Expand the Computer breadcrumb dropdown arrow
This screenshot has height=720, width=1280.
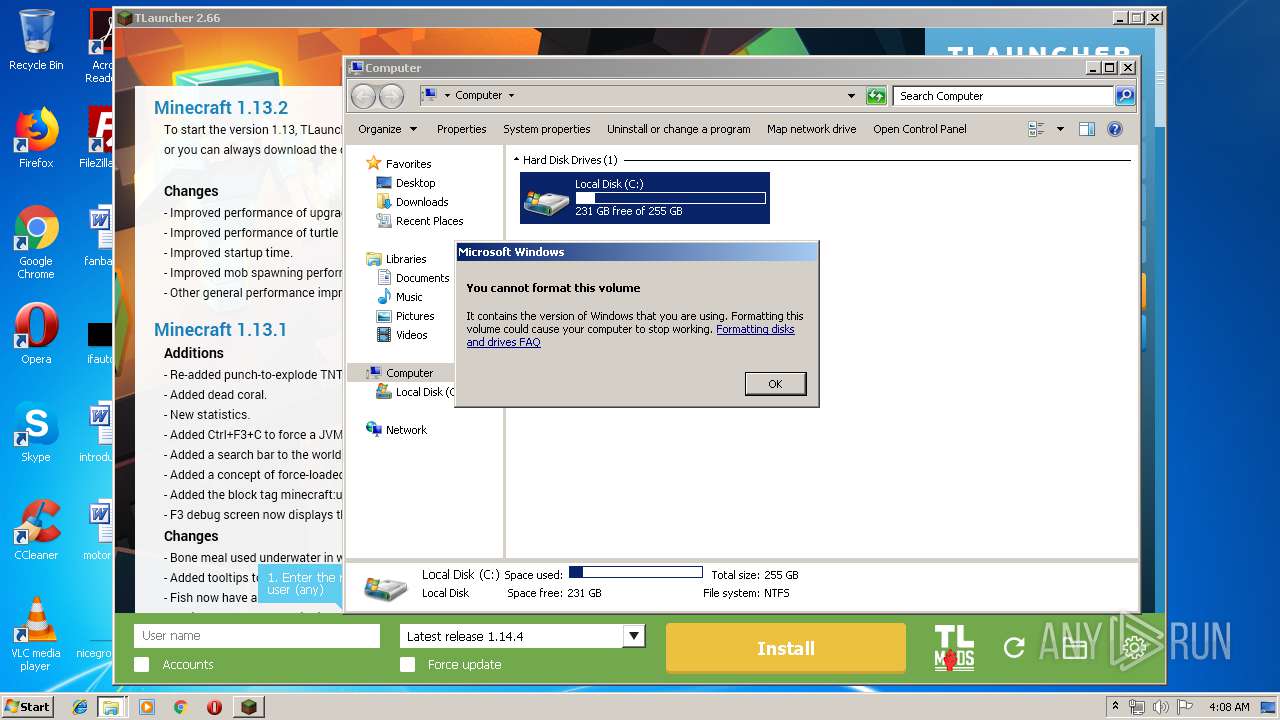(511, 96)
